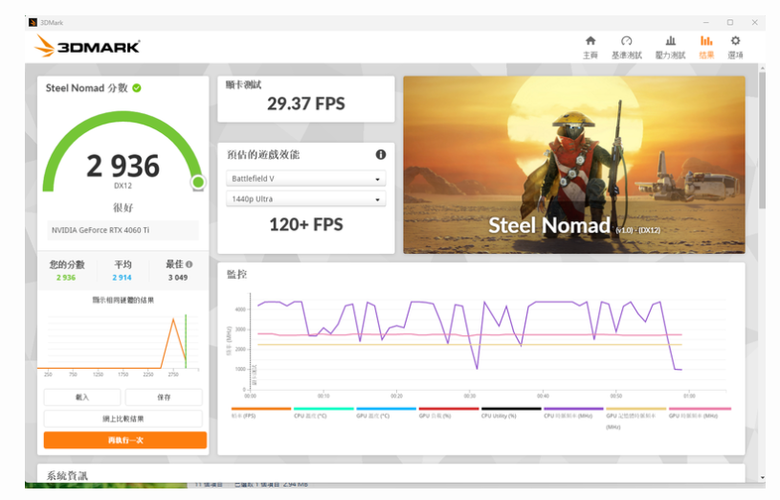Click the green validation checkmark beside Steel Nomad score
The width and height of the screenshot is (780, 500).
(x=137, y=88)
